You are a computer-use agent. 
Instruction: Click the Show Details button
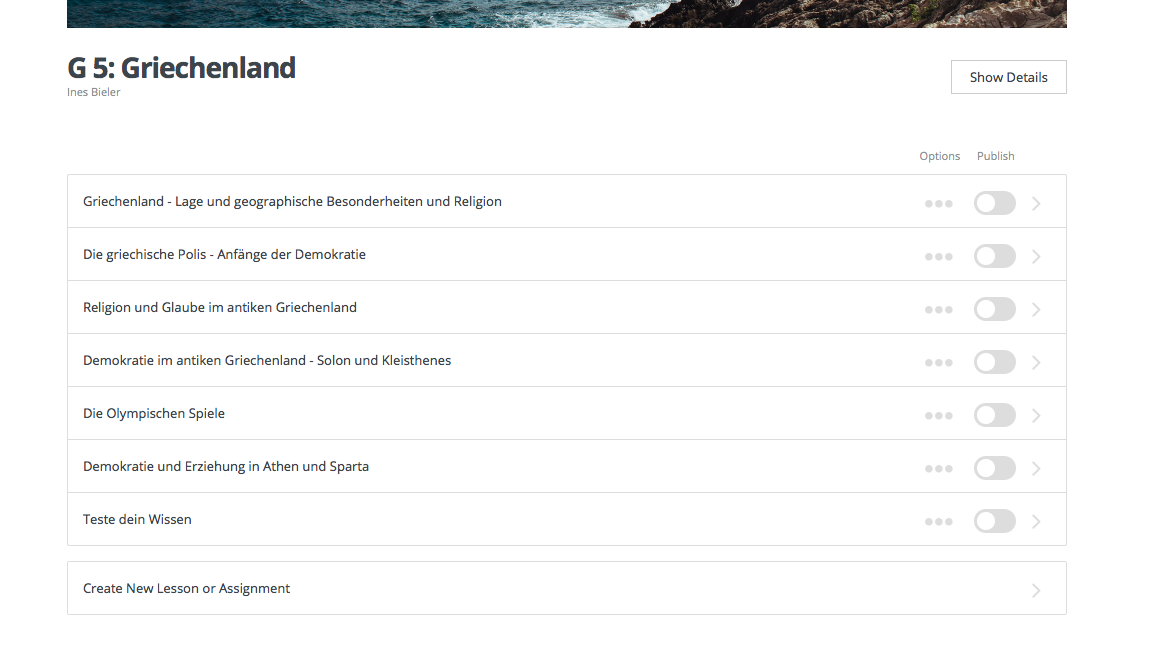(1008, 77)
